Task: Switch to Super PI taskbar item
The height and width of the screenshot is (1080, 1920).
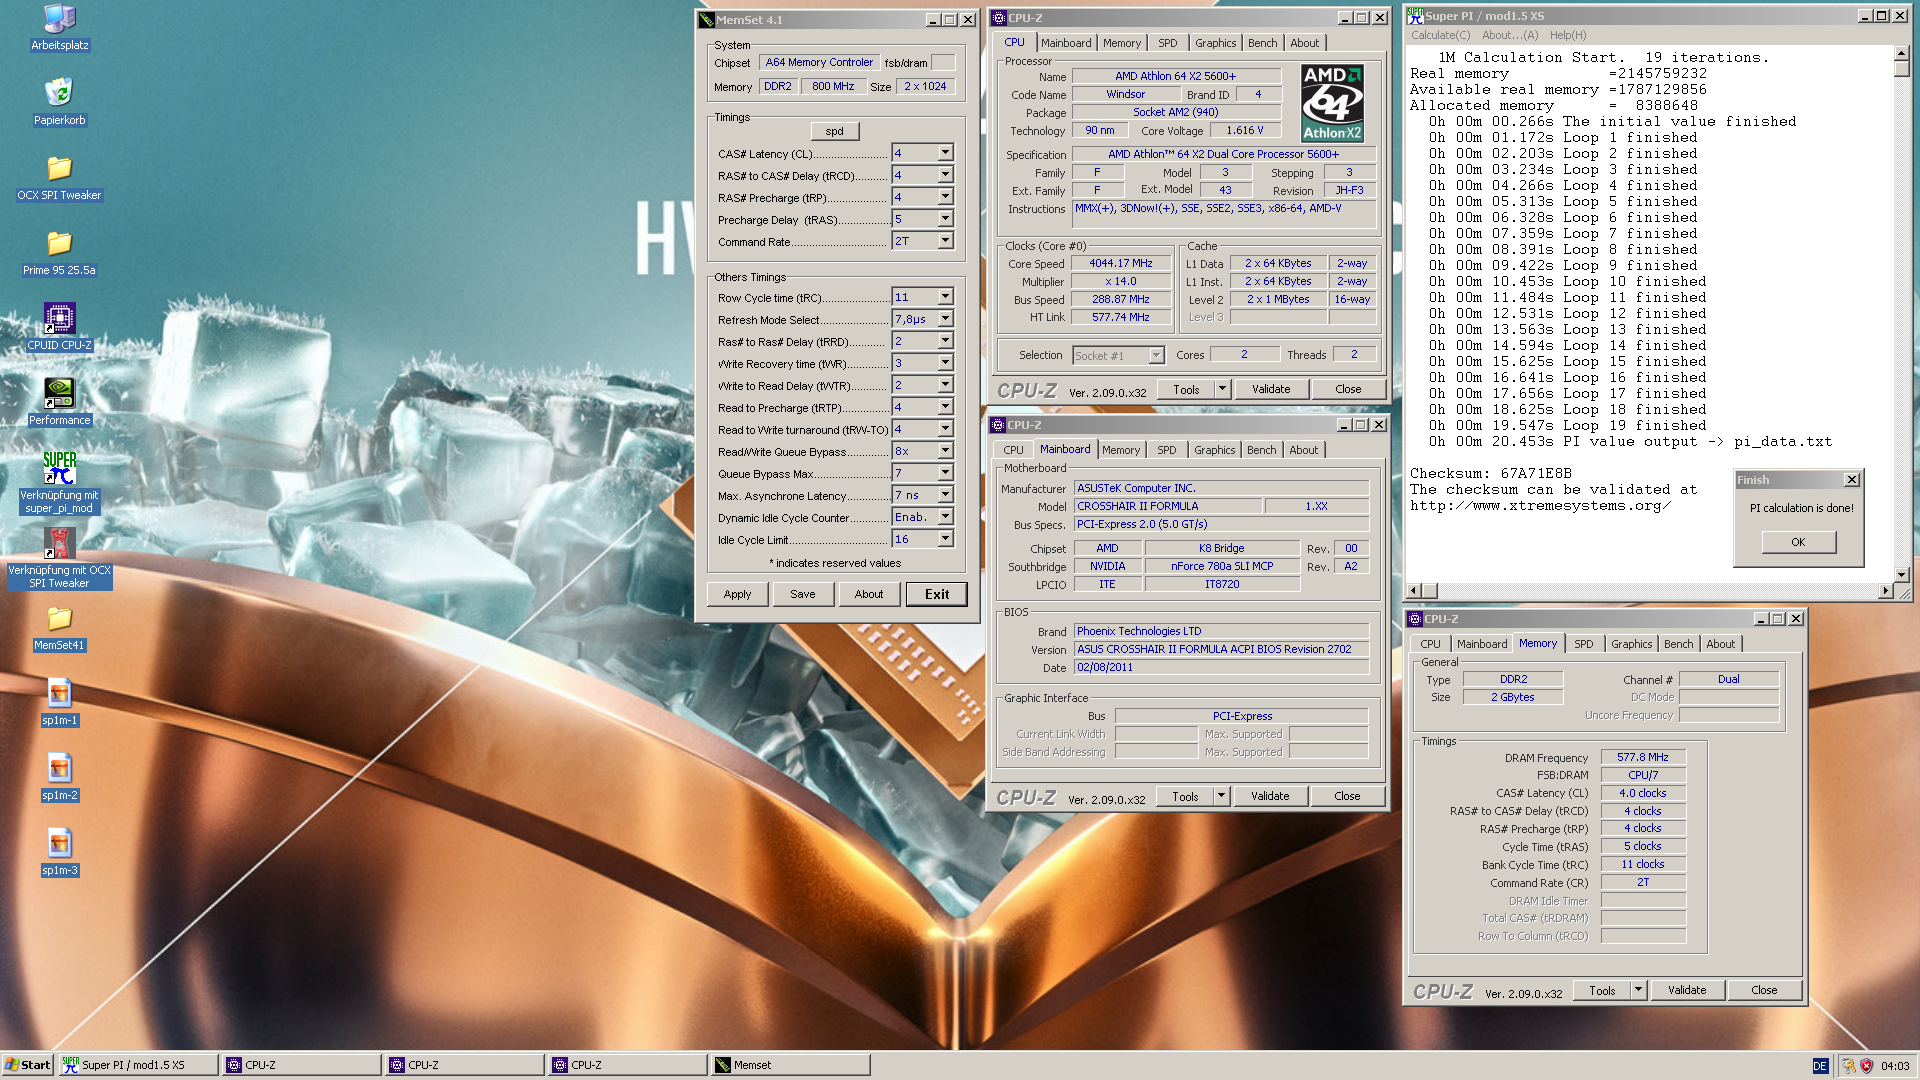Action: [x=137, y=1065]
